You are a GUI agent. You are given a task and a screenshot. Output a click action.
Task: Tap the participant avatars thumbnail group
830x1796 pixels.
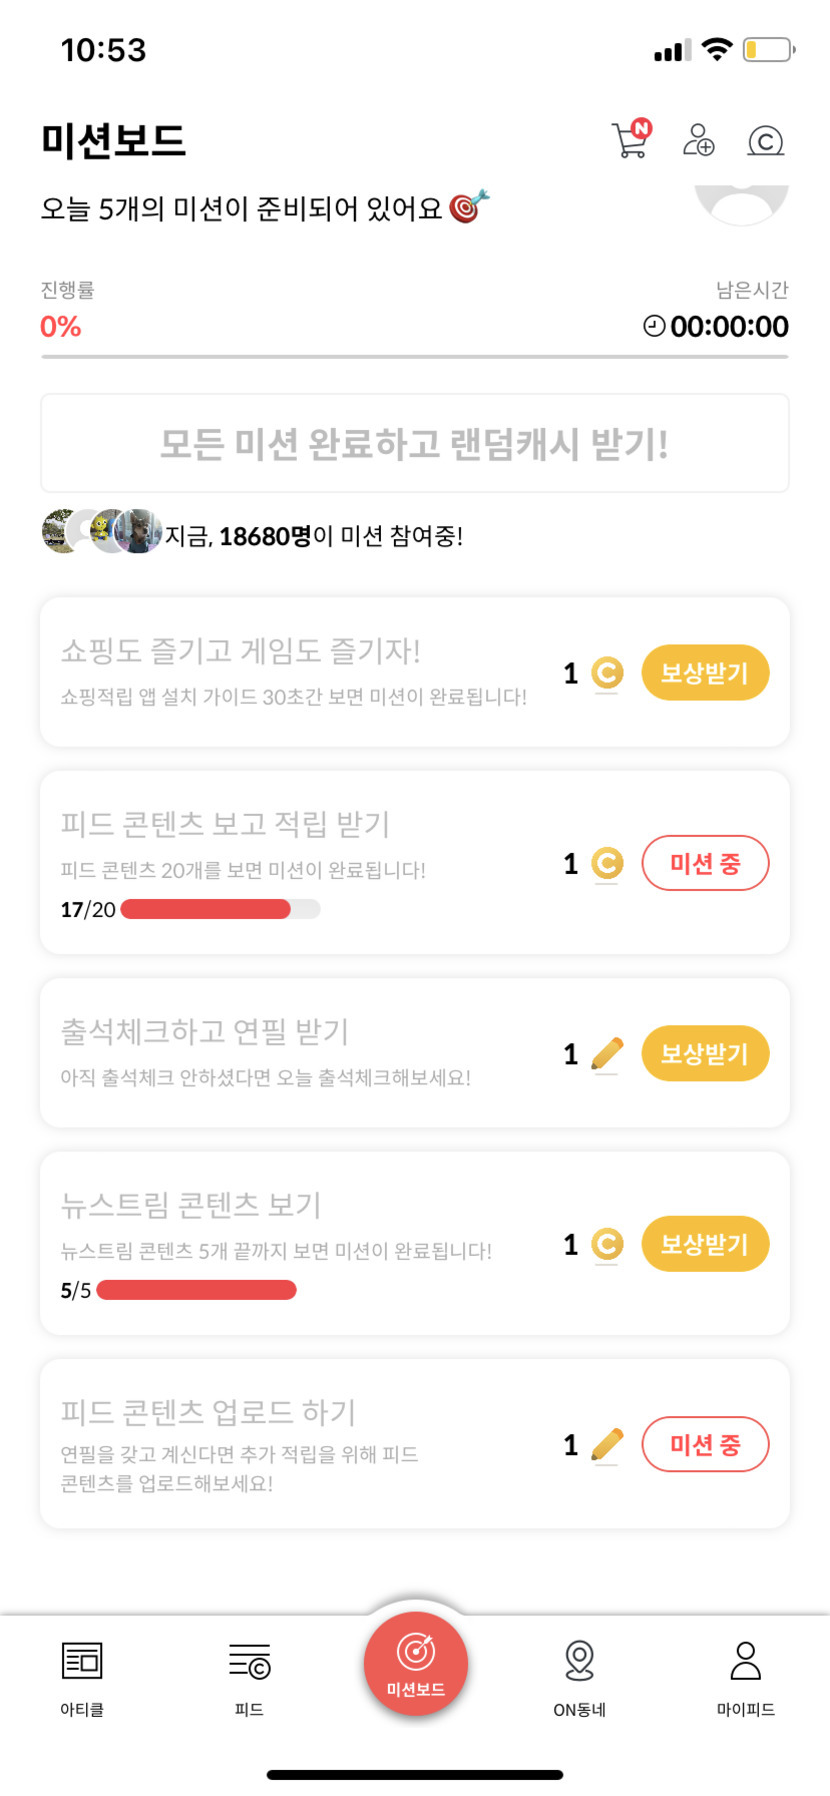pyautogui.click(x=101, y=531)
